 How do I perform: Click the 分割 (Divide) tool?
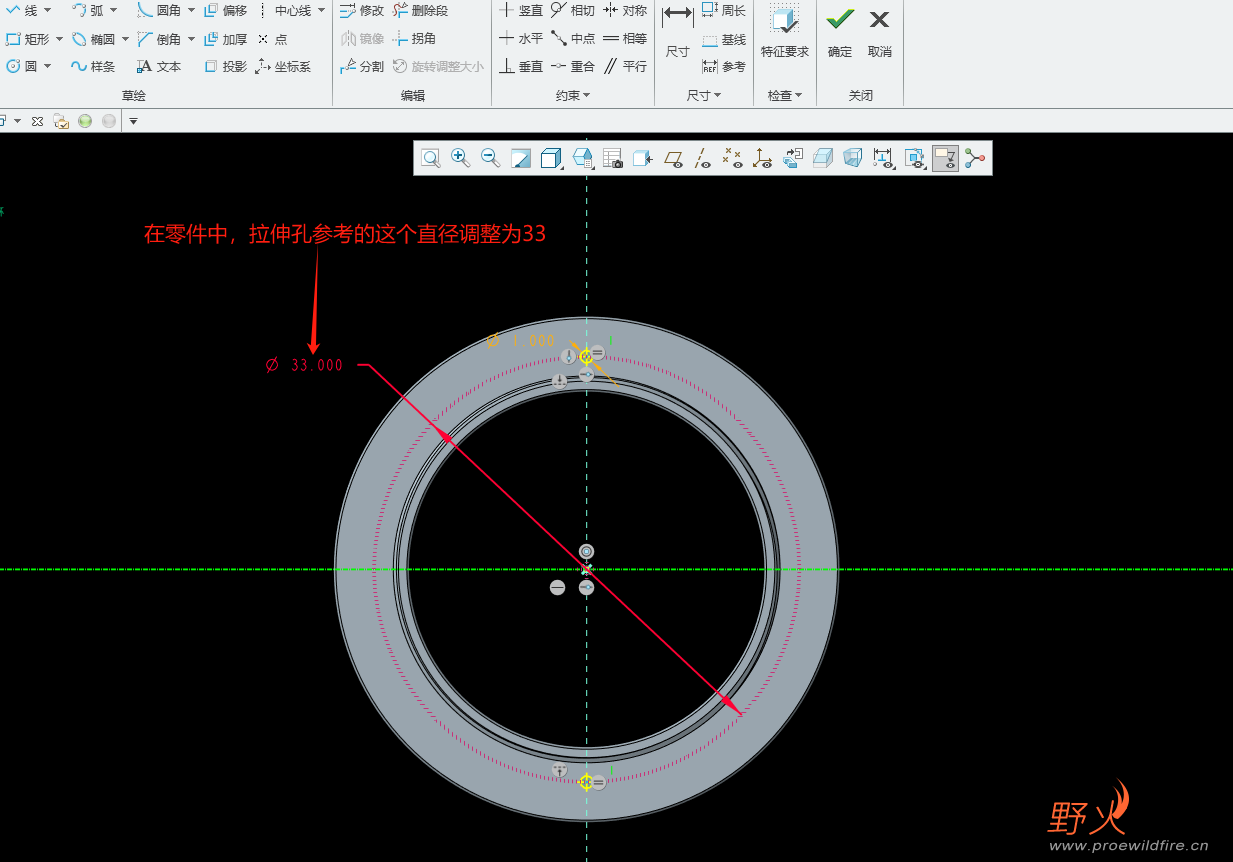pyautogui.click(x=362, y=66)
